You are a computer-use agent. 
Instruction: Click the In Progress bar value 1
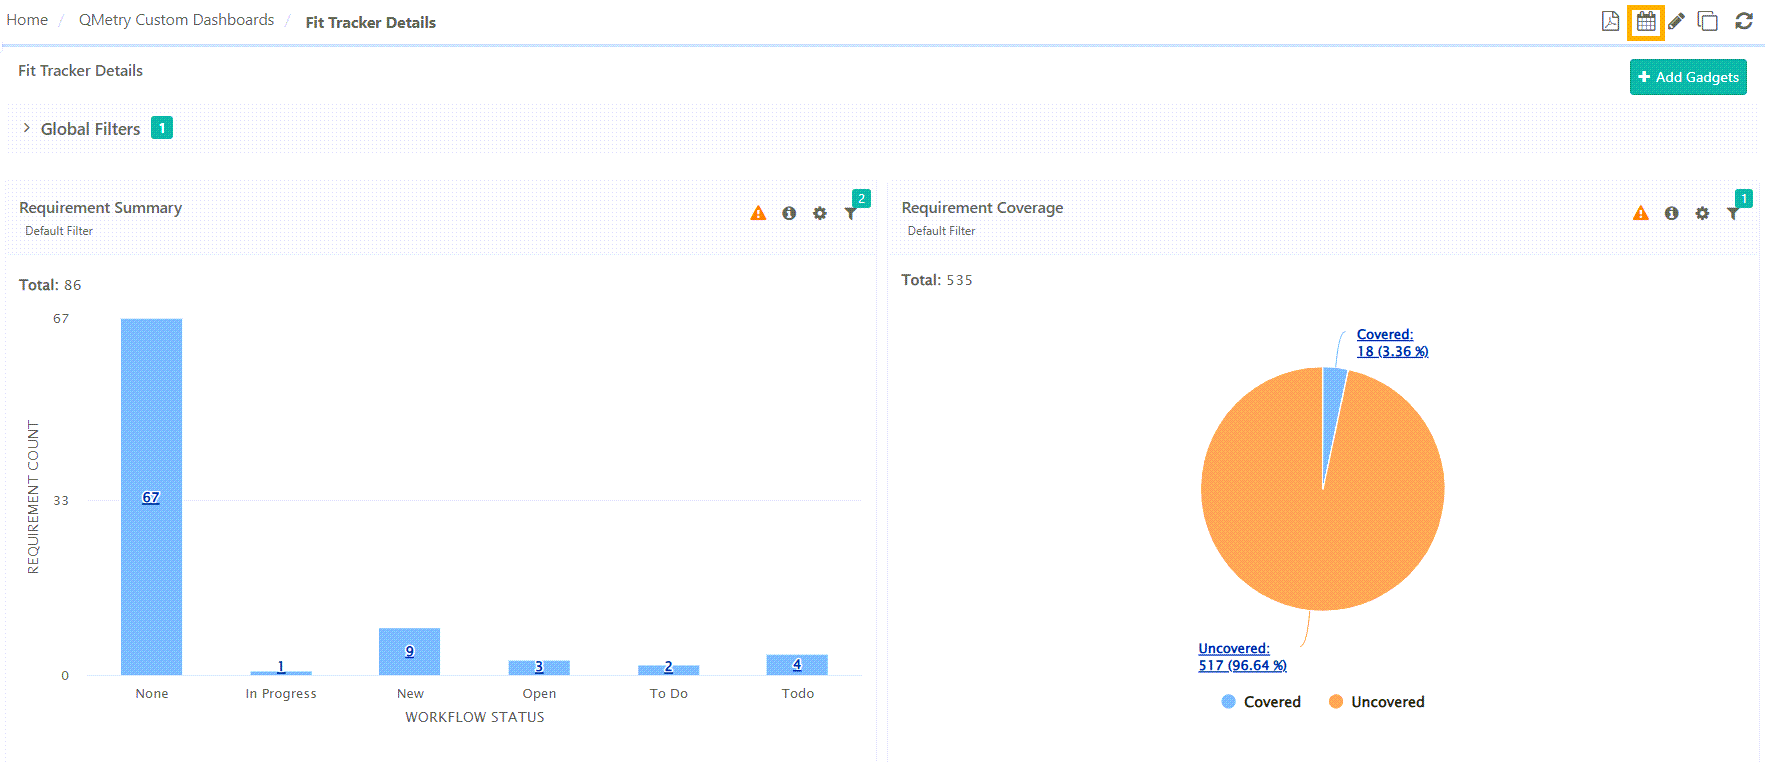[x=281, y=666]
